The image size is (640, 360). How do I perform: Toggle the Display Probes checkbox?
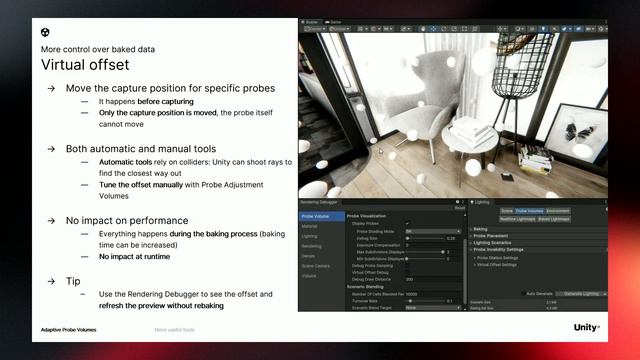tap(408, 224)
